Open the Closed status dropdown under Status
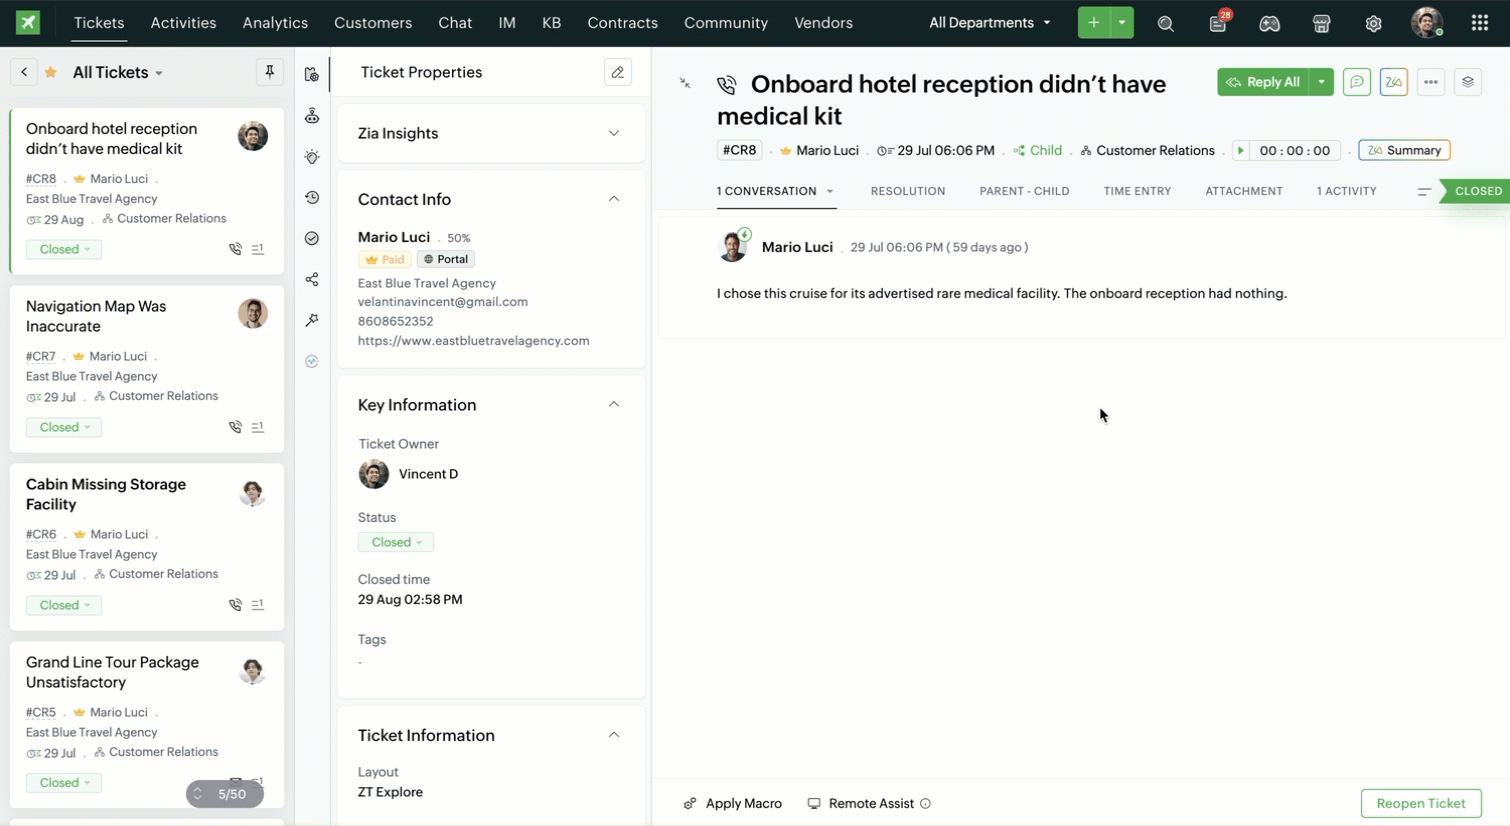Image resolution: width=1510 pixels, height=826 pixels. pos(396,542)
